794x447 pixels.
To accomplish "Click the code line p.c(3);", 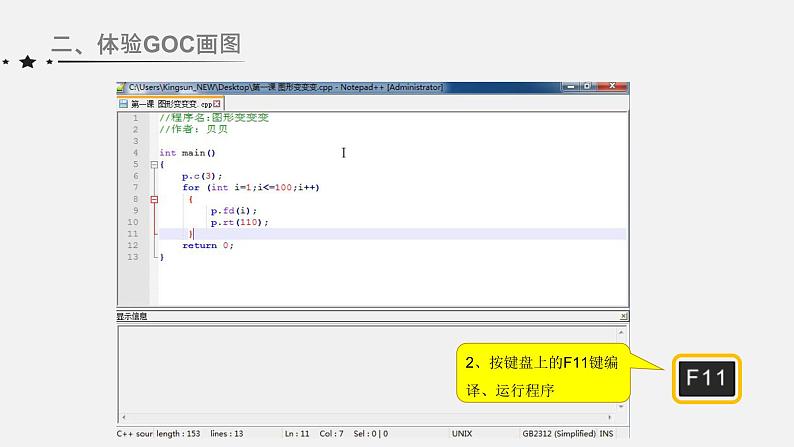I will (202, 176).
